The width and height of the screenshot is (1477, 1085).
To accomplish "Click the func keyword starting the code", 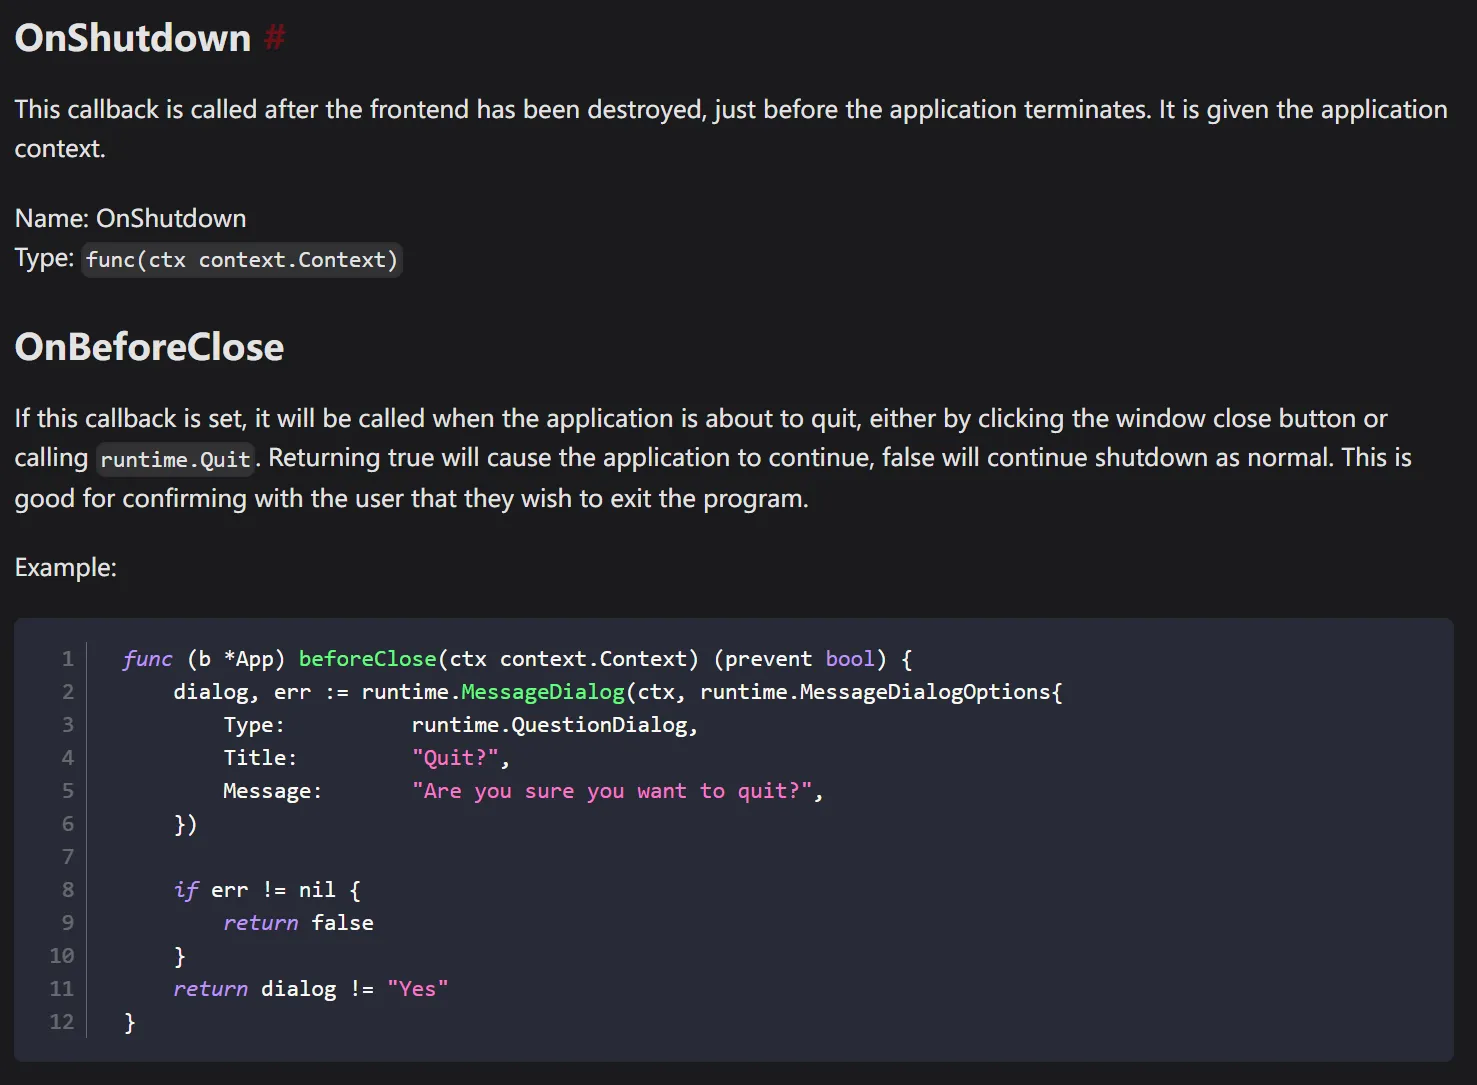I will point(147,659).
